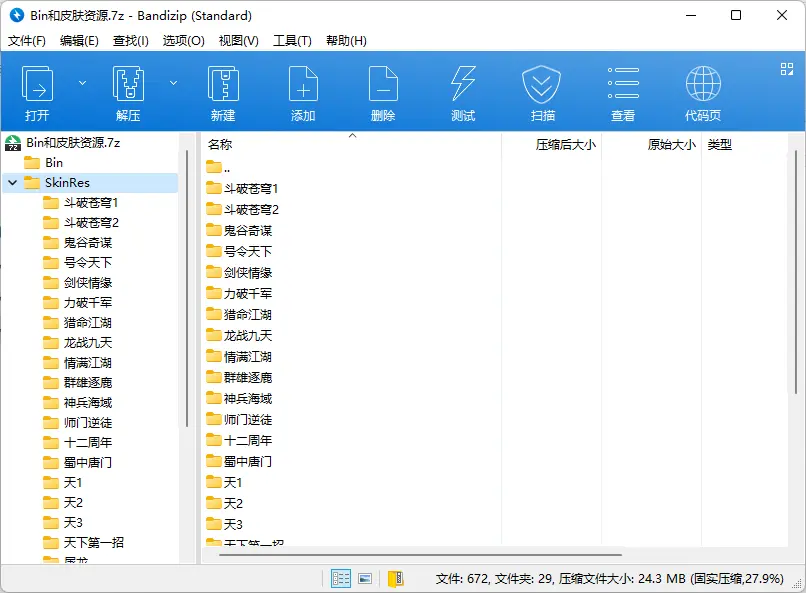Open the 工具(T) menu
The width and height of the screenshot is (806, 593).
(x=292, y=41)
